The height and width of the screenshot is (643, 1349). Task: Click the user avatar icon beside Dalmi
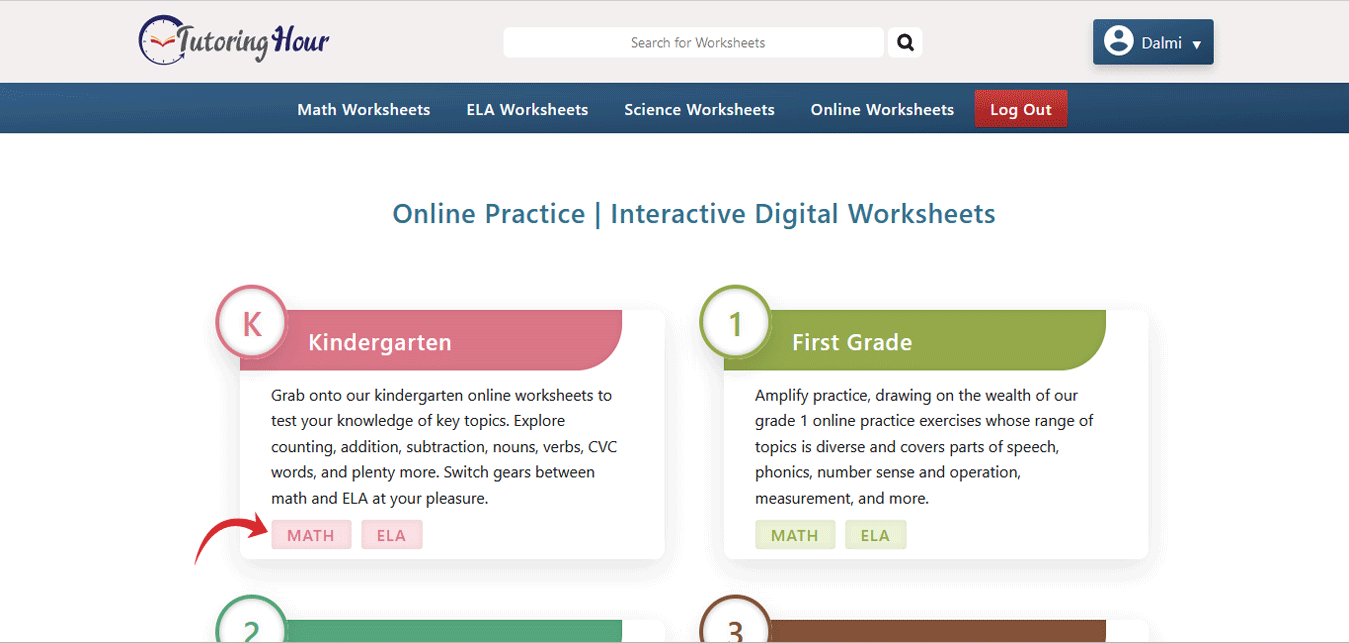(1118, 42)
